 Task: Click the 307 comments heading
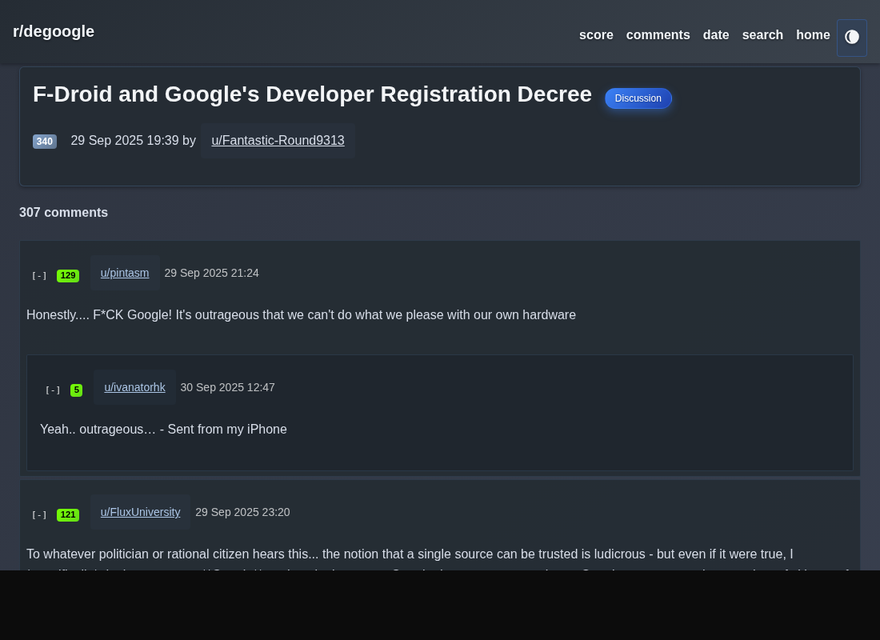click(x=63, y=212)
